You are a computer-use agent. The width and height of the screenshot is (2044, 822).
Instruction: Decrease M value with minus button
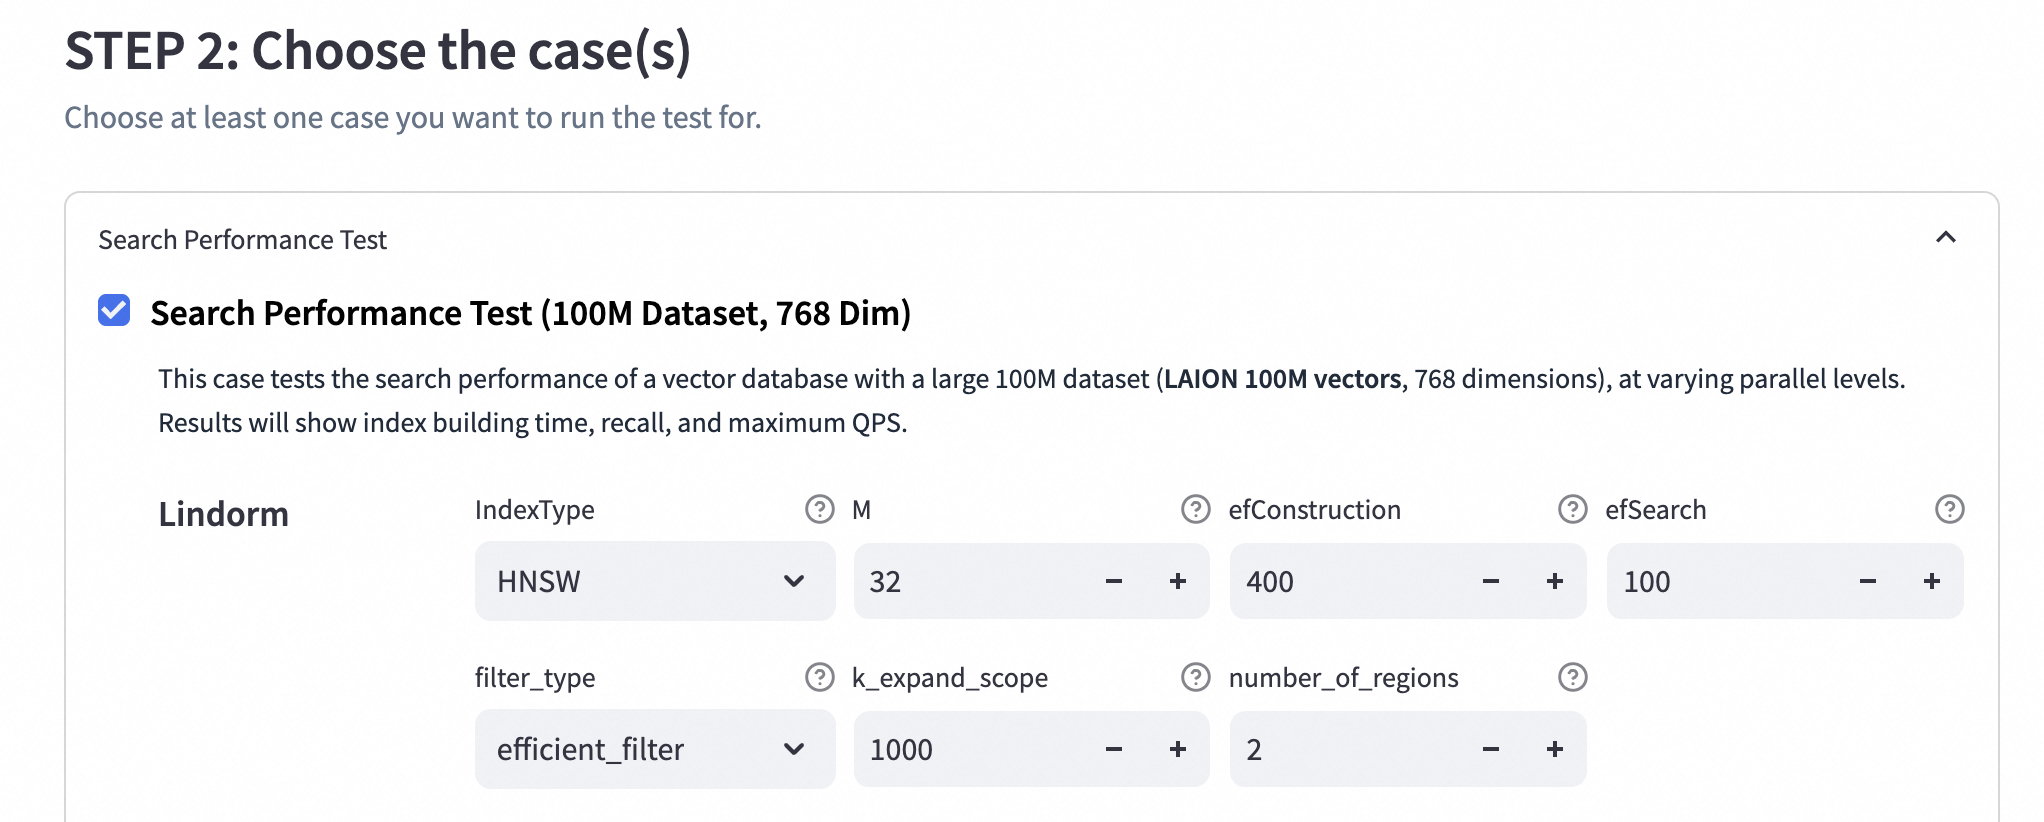pos(1113,581)
